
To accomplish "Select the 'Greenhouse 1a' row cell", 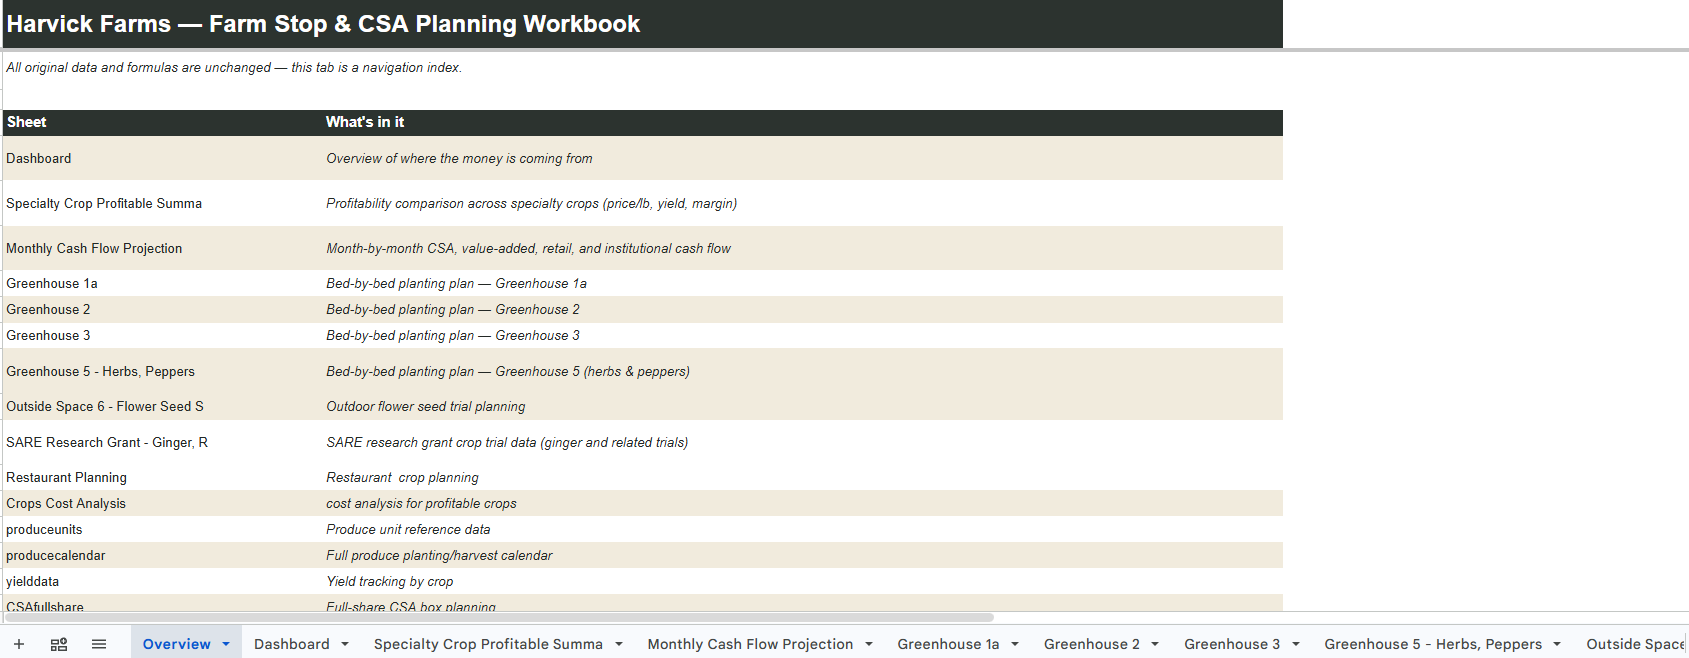I will [x=162, y=284].
